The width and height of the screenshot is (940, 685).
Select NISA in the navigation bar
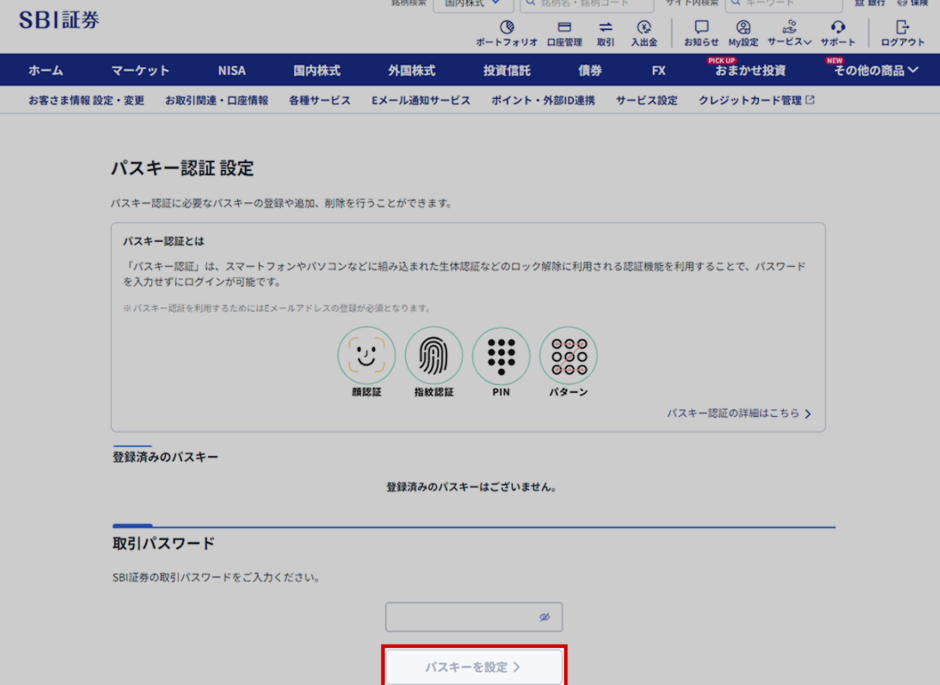point(231,70)
